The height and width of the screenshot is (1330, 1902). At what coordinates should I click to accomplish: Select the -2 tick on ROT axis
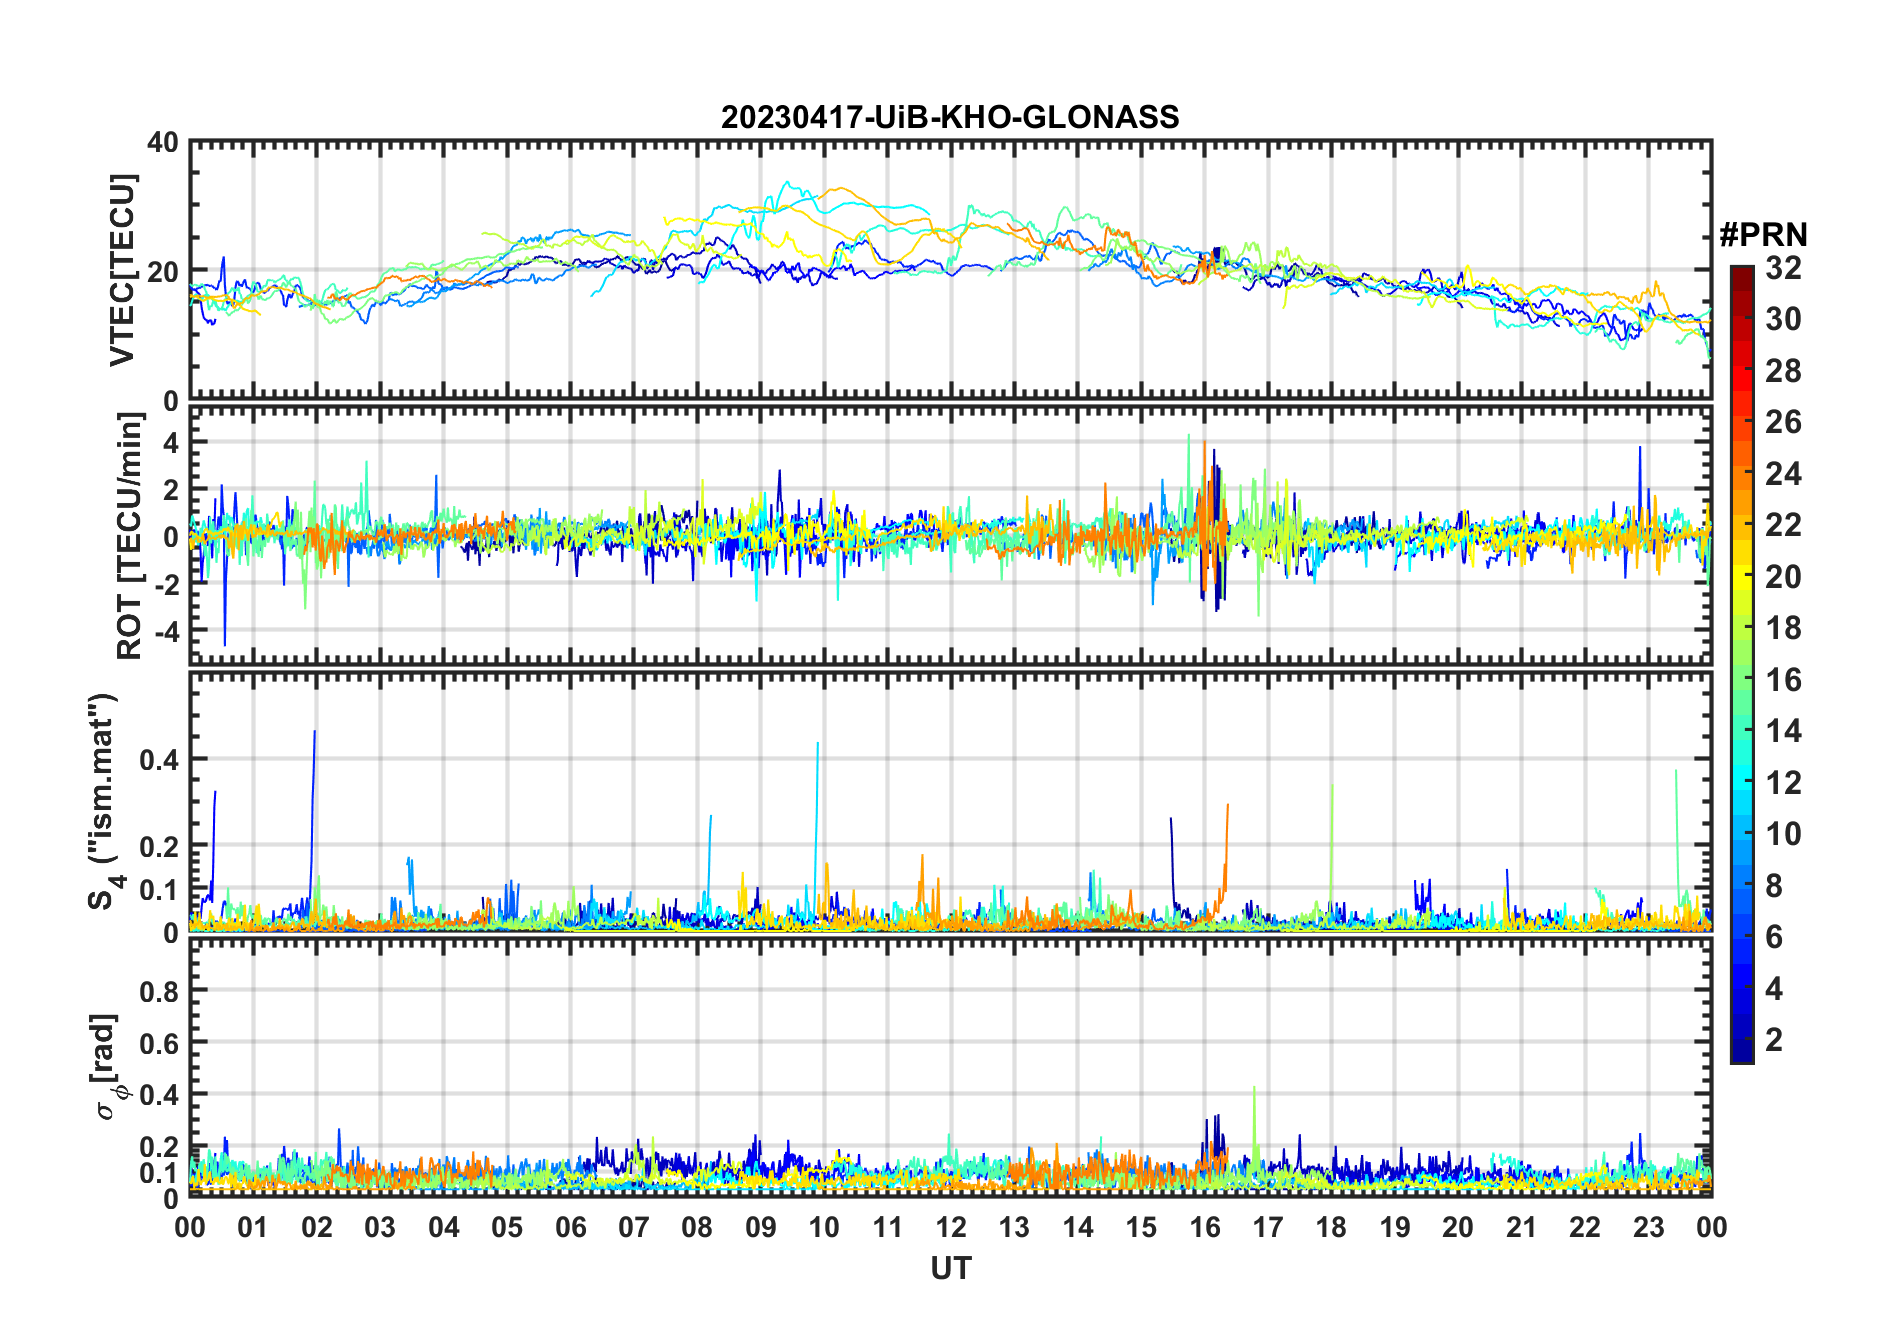[166, 584]
